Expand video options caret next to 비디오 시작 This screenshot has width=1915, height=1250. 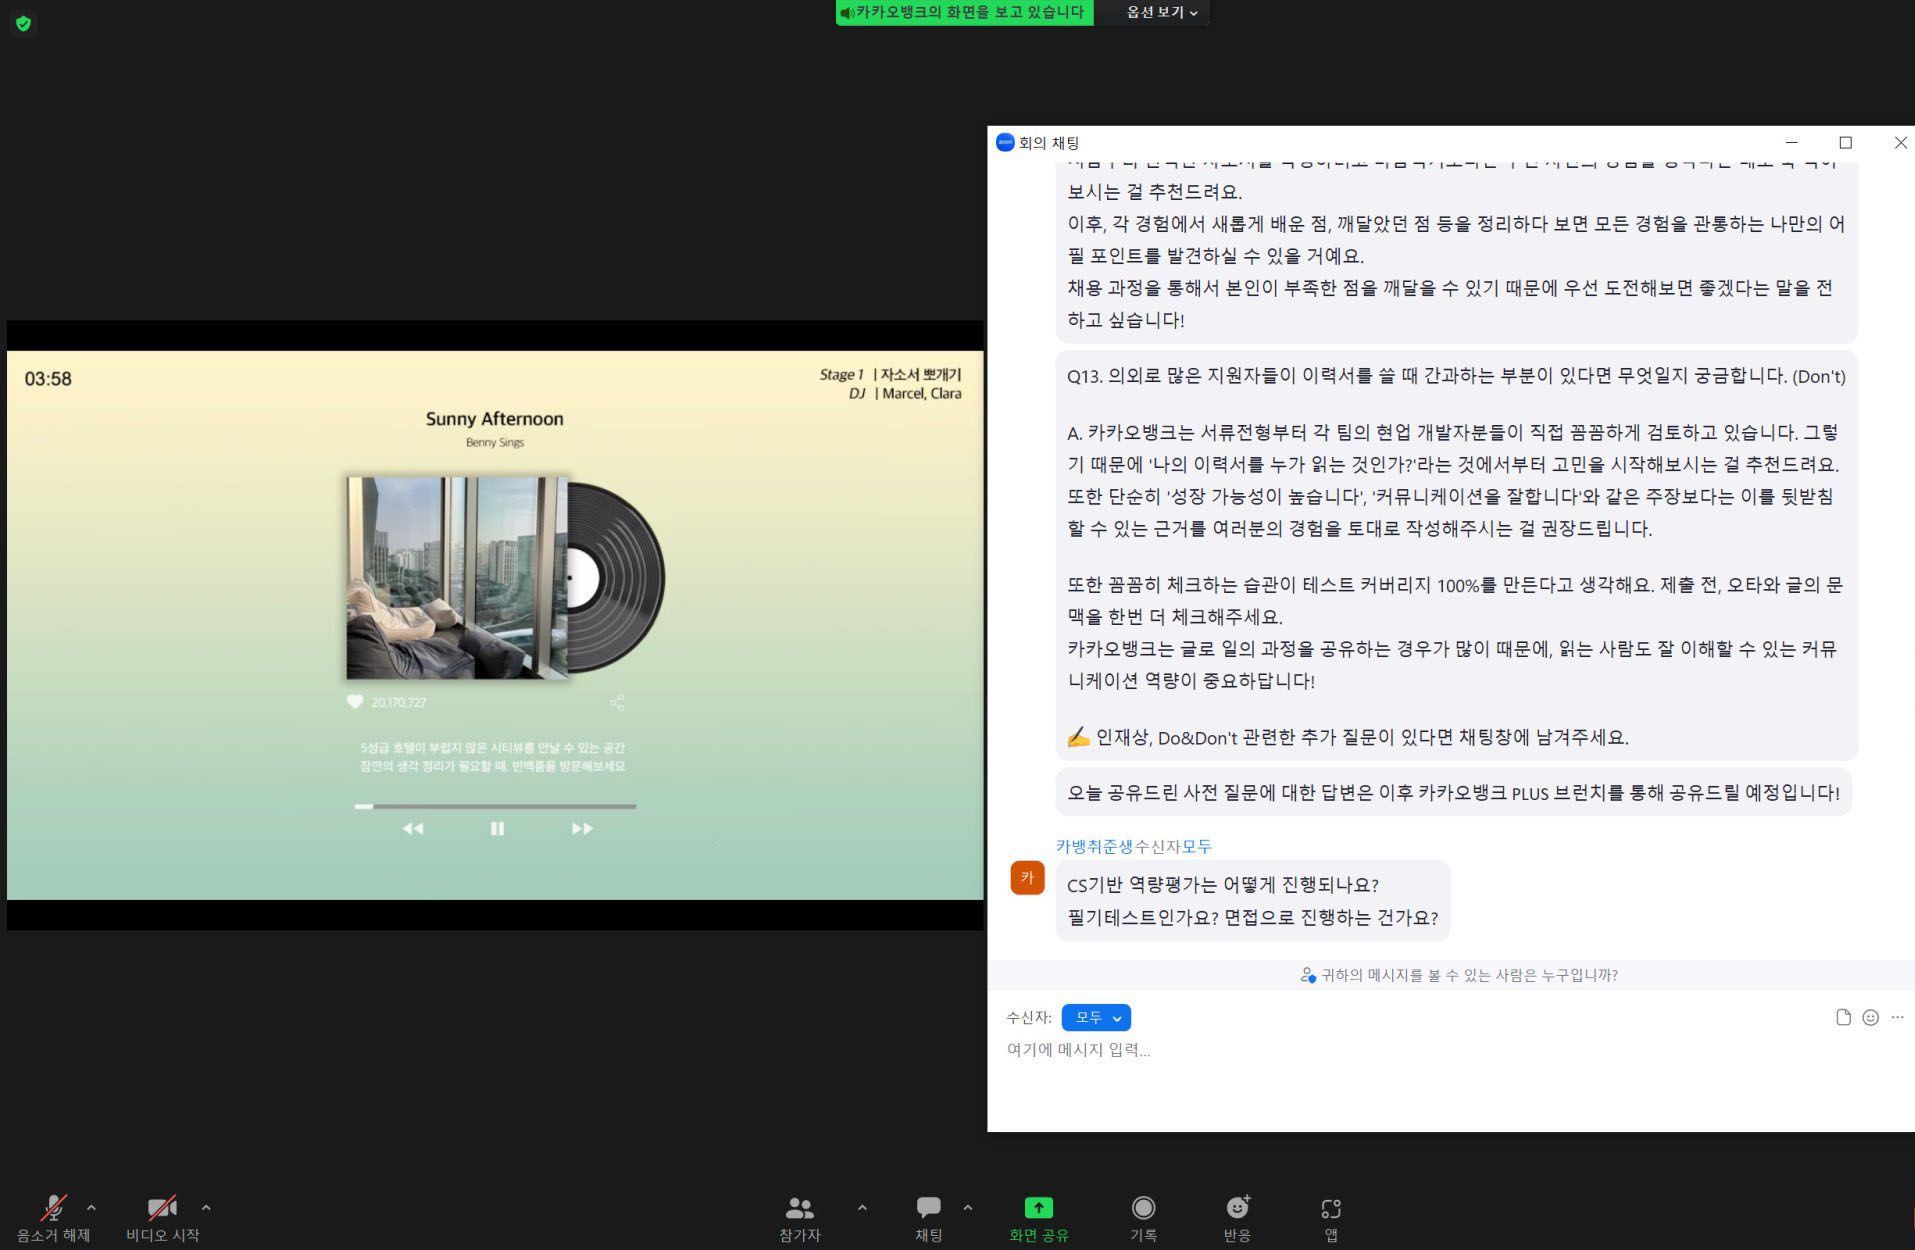pos(206,1208)
